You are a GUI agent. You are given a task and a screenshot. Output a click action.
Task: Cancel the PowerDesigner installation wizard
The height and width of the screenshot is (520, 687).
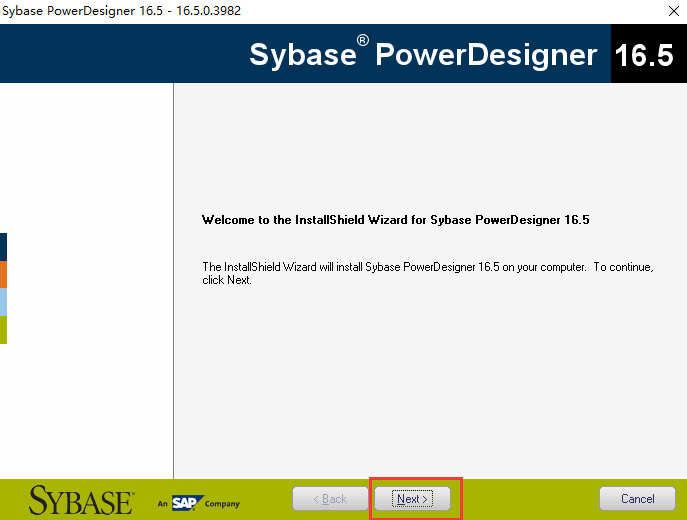(x=637, y=499)
